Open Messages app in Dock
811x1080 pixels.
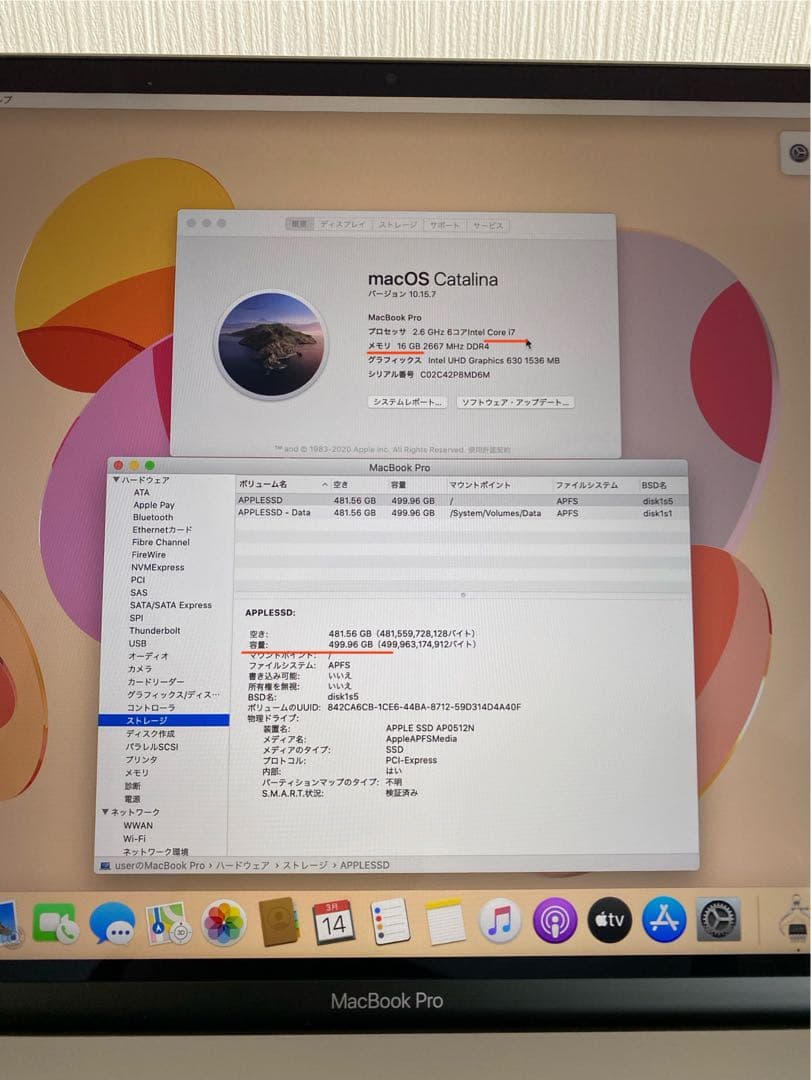[112, 923]
